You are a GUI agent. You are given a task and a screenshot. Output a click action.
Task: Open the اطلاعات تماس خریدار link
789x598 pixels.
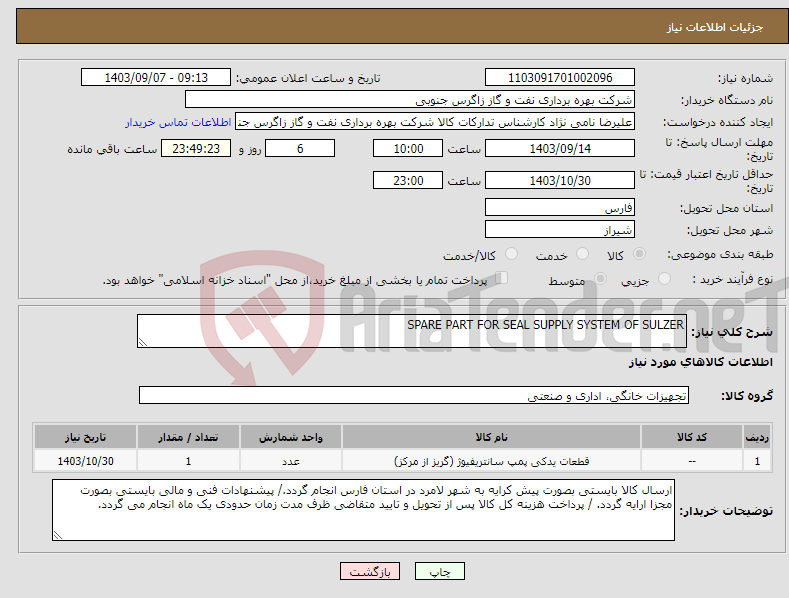click(x=178, y=122)
